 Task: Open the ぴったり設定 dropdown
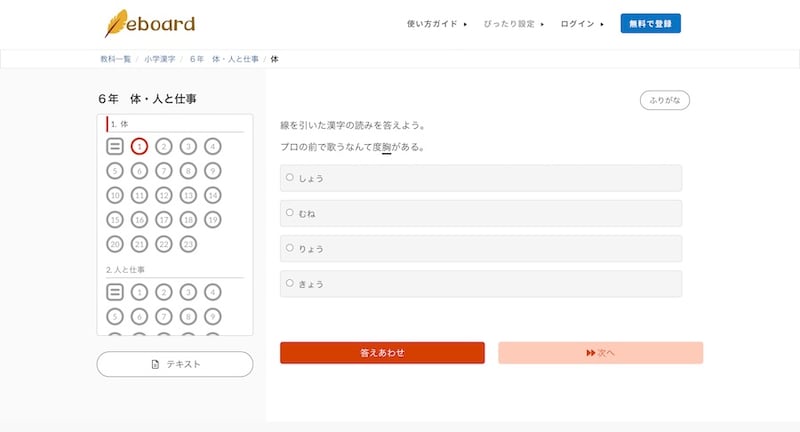[x=514, y=24]
